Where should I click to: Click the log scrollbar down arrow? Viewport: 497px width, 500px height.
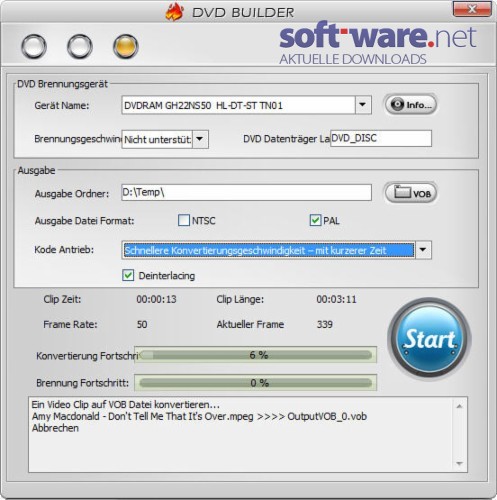click(x=460, y=464)
